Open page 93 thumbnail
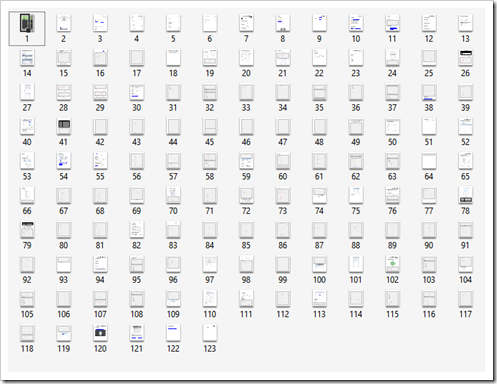This screenshot has width=497, height=384. (63, 264)
